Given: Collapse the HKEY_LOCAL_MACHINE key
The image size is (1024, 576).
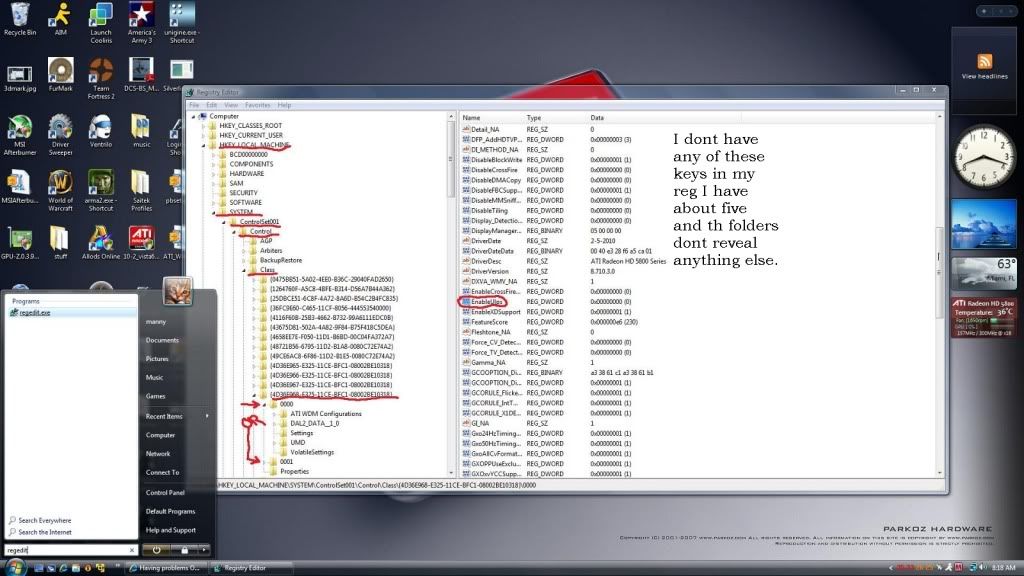Looking at the screenshot, I should click(204, 145).
